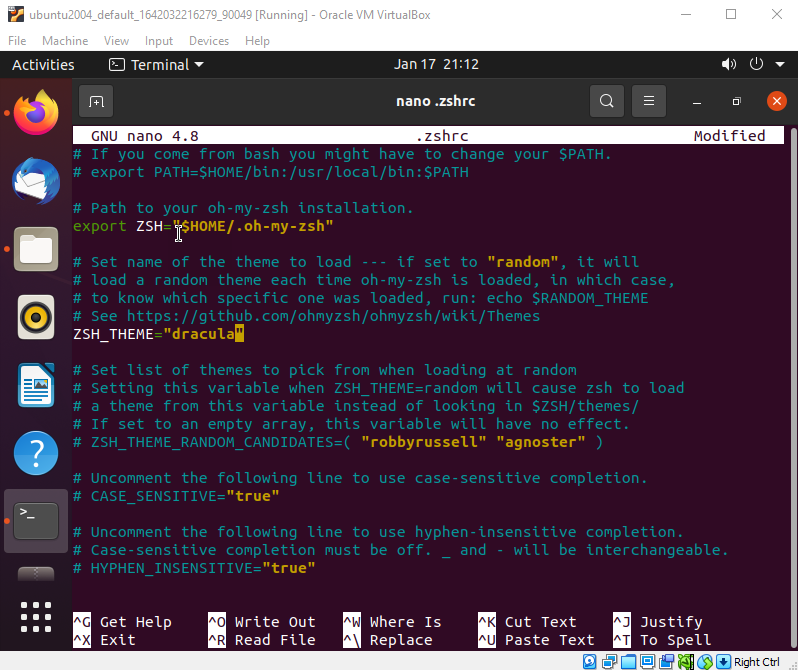Click the terminal icon in the dock

click(37, 521)
